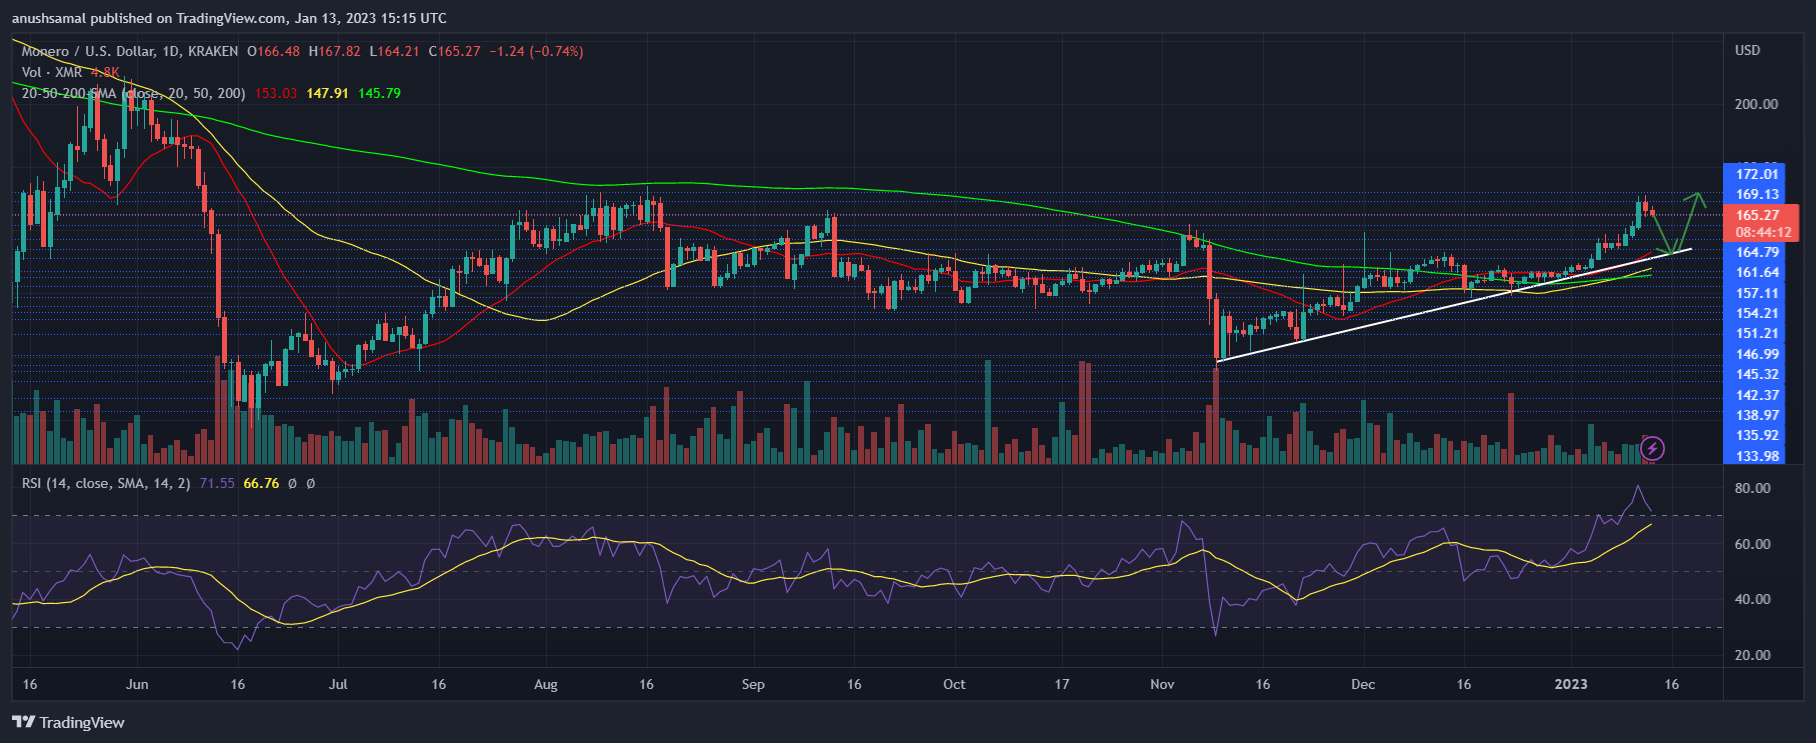
Task: Click 2023 on the time axis
Action: 1570,684
